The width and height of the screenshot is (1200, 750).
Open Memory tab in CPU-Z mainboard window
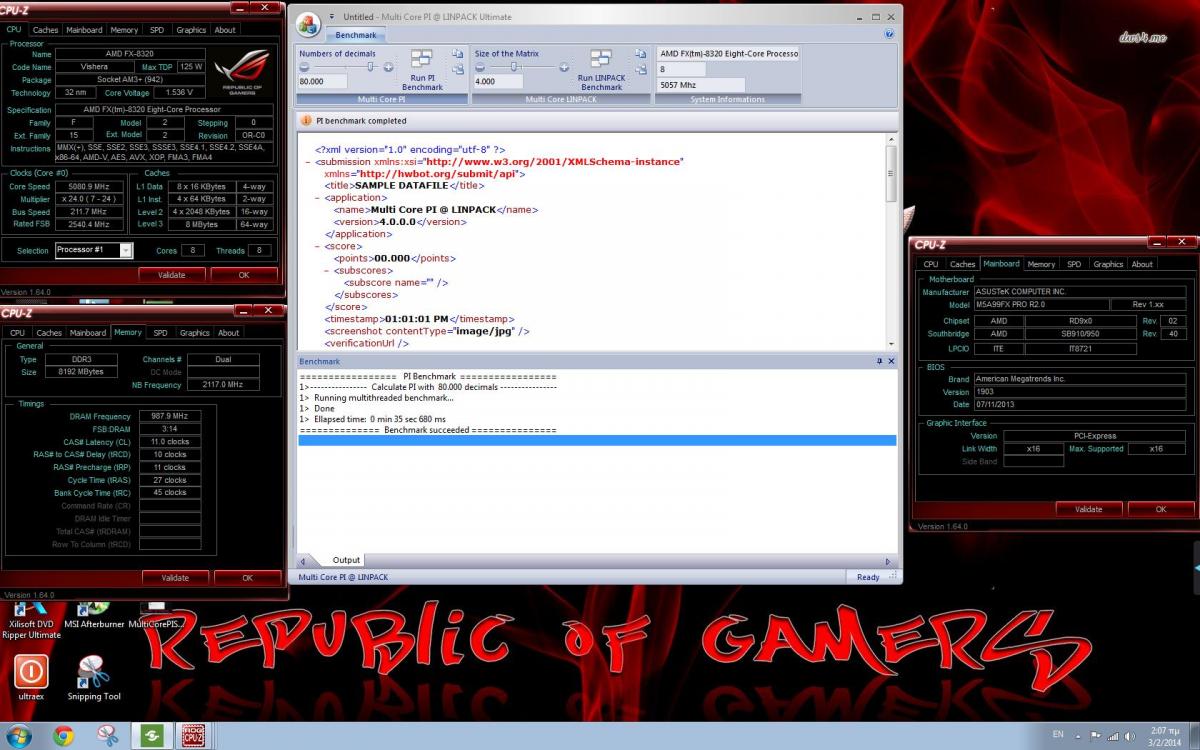(1041, 264)
